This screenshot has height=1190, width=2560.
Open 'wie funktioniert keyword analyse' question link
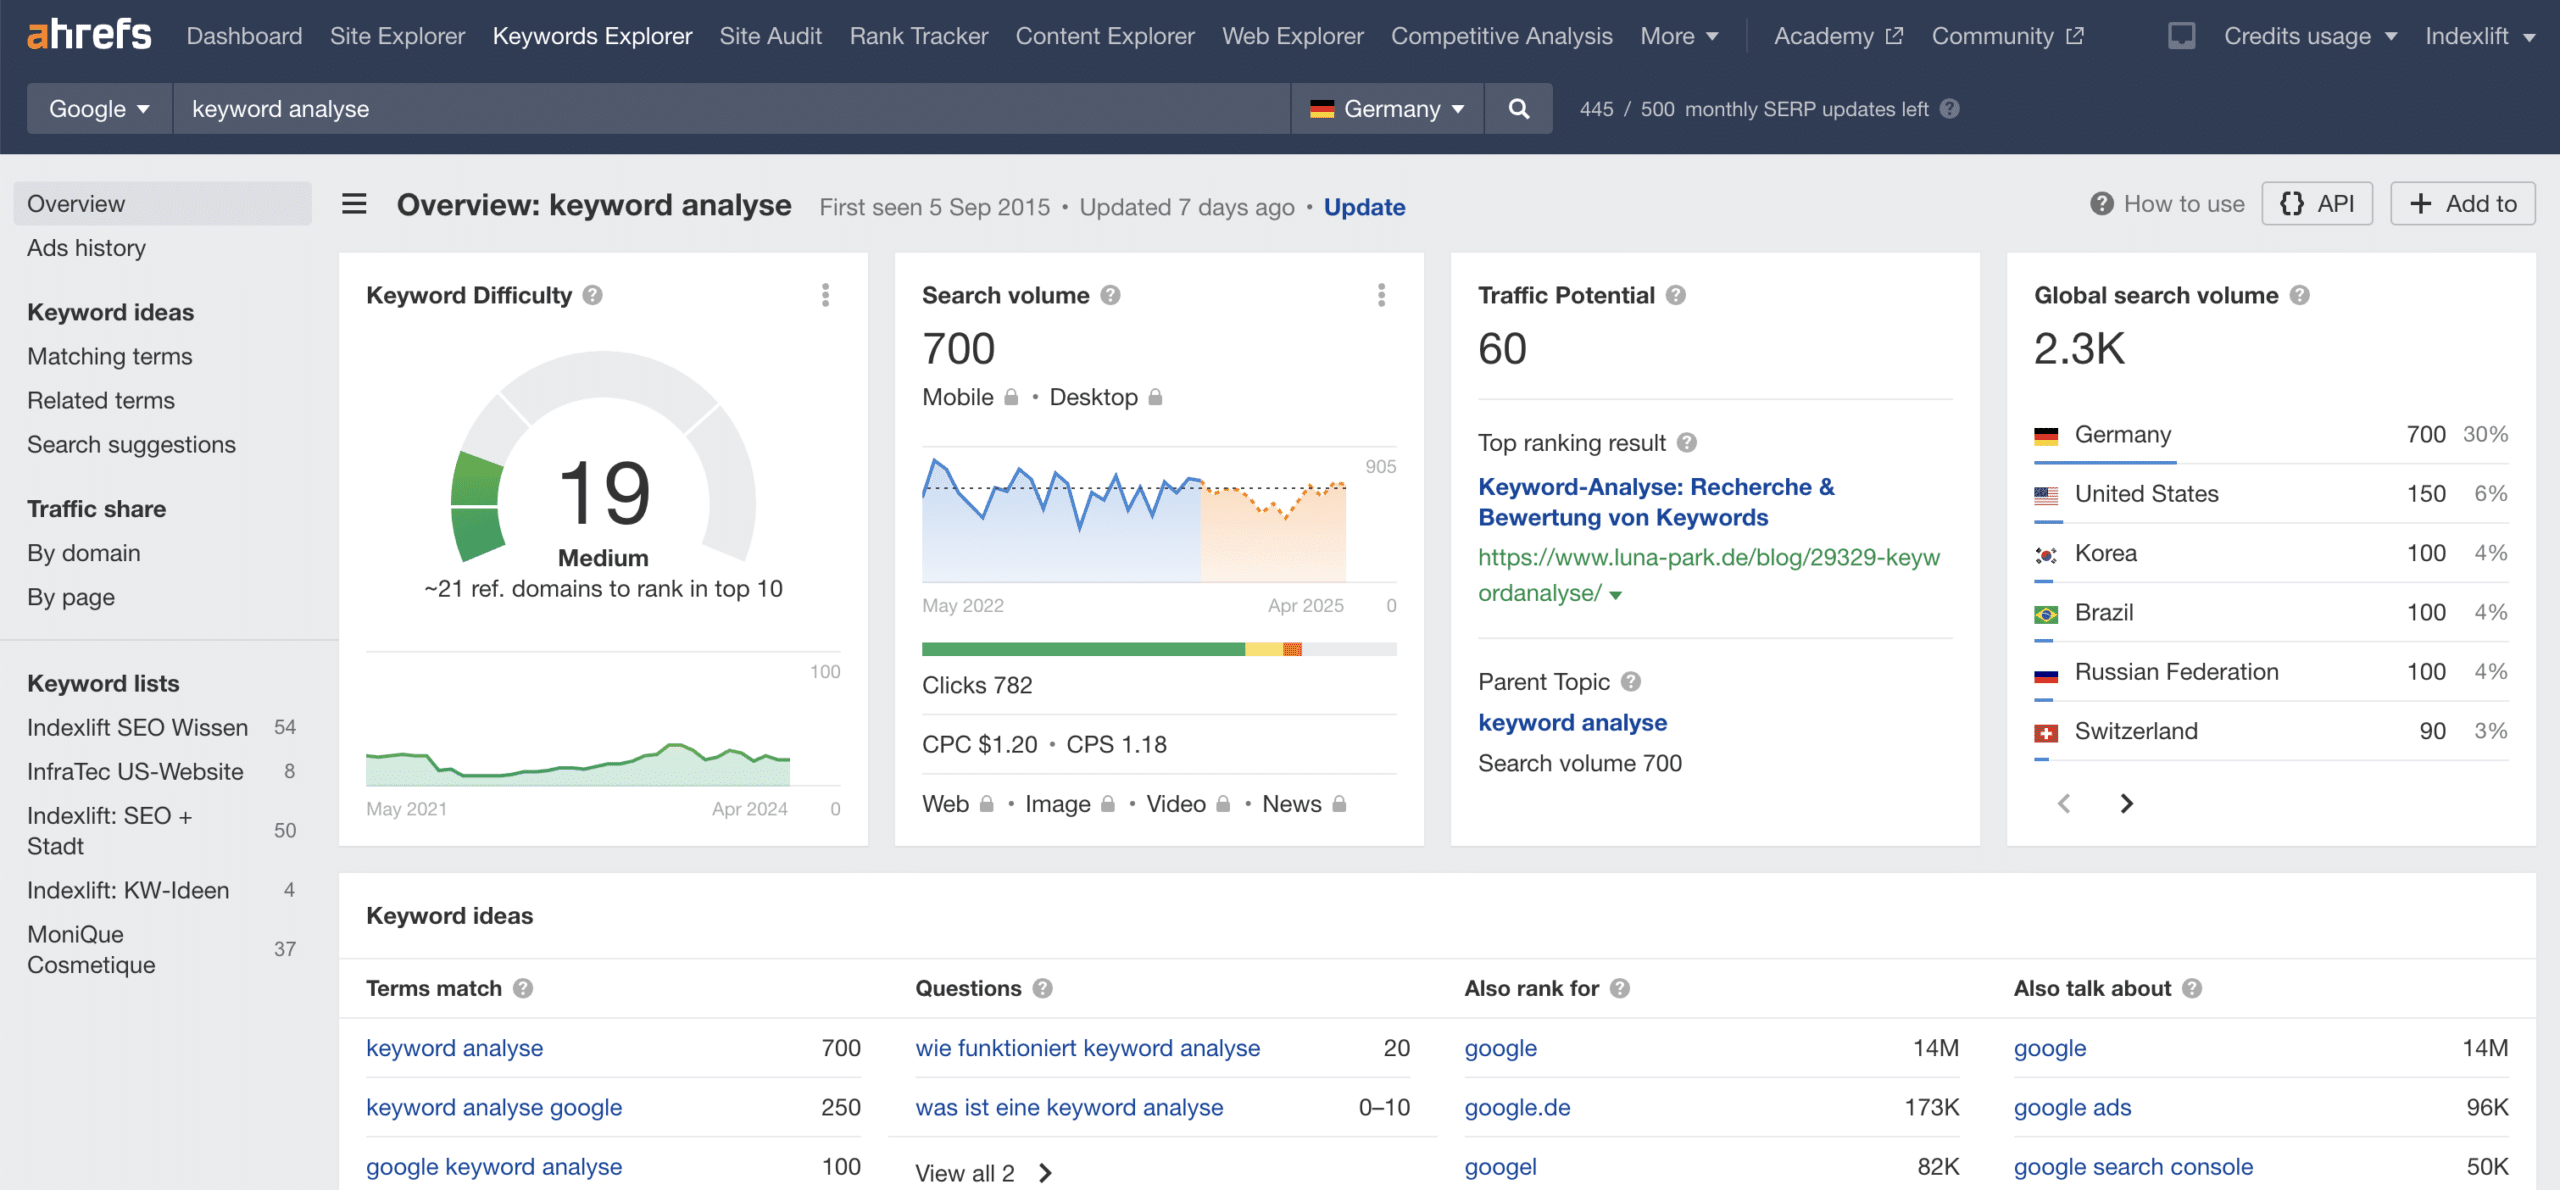pos(1088,1047)
